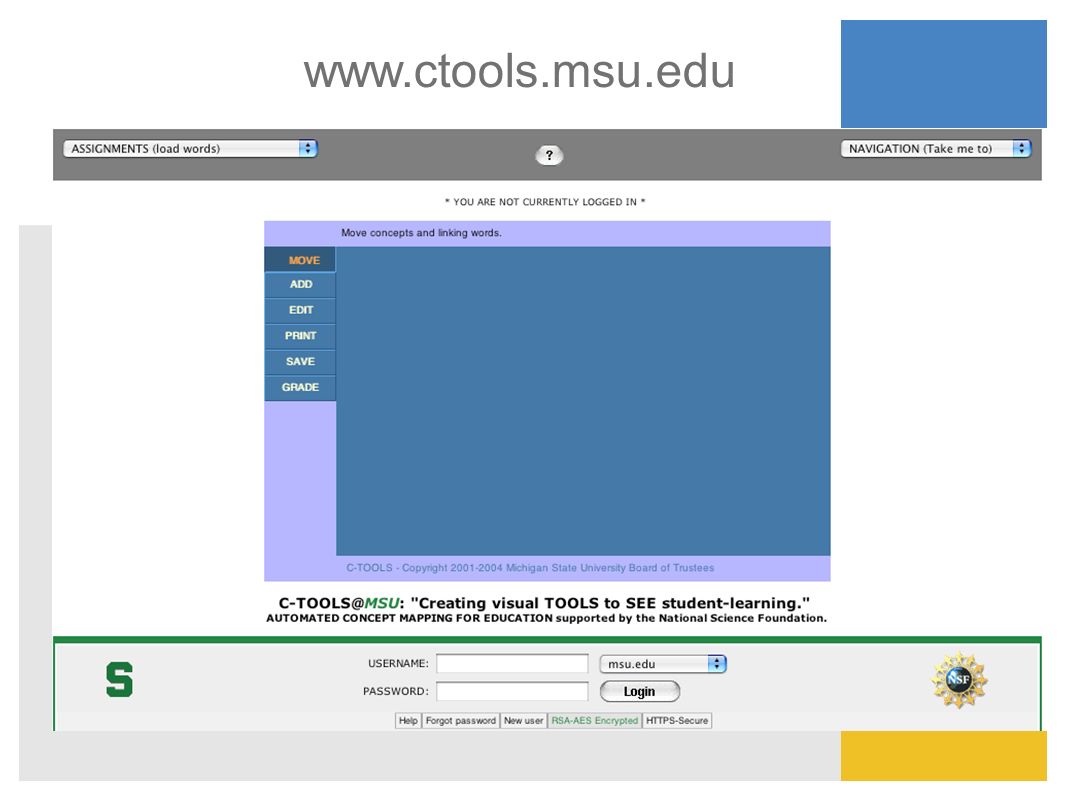Open the ASSIGNMENTS (load words) dropdown
This screenshot has width=1066, height=800.
pos(190,148)
